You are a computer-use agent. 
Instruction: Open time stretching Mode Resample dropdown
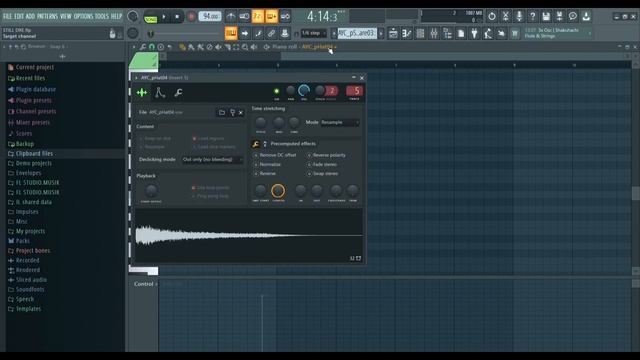click(340, 122)
